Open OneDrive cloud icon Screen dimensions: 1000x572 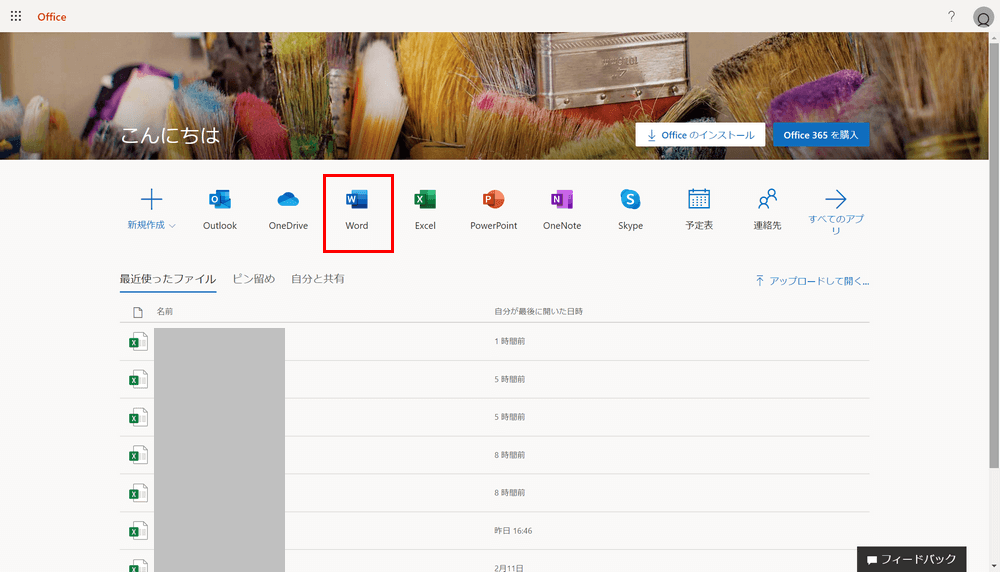coord(288,199)
